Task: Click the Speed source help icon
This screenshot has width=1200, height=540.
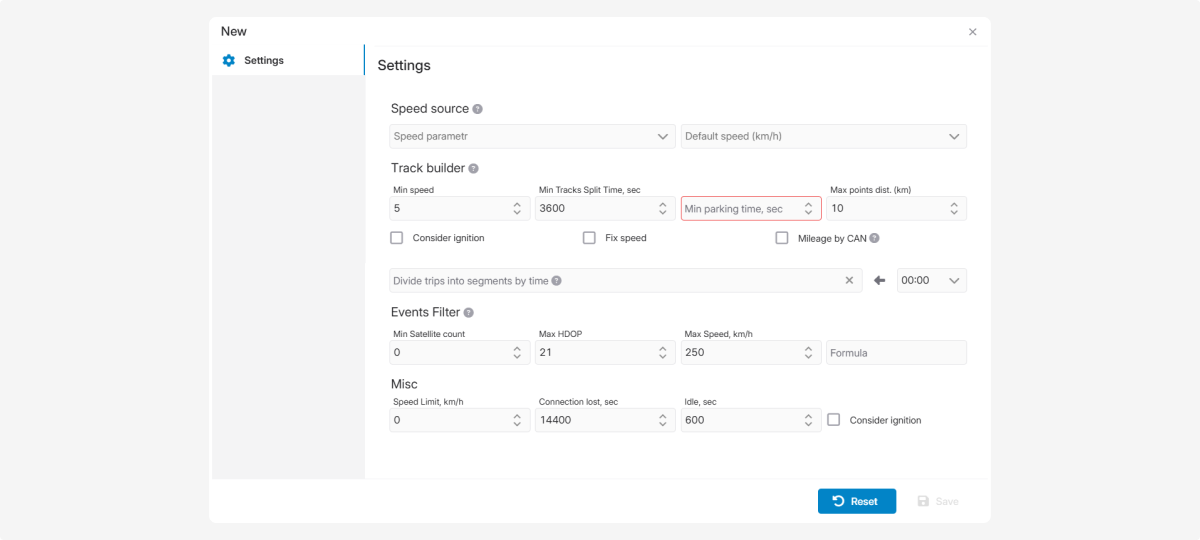Action: point(478,109)
